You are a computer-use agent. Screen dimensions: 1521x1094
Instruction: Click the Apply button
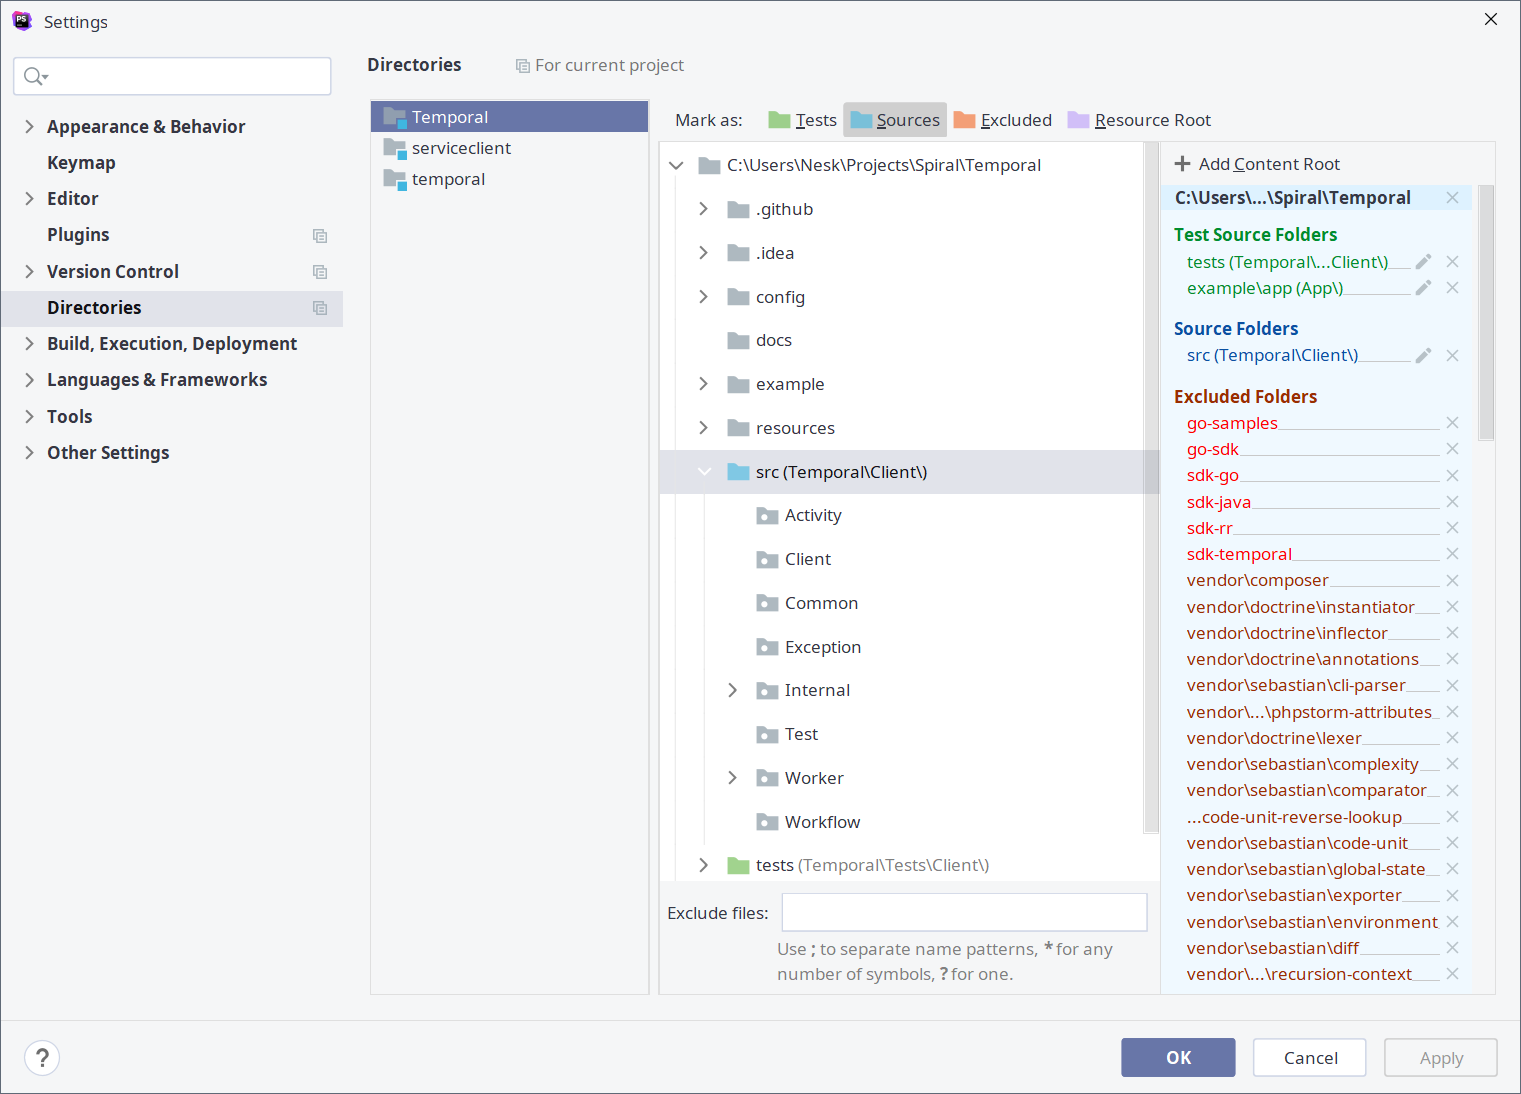click(x=1441, y=1058)
